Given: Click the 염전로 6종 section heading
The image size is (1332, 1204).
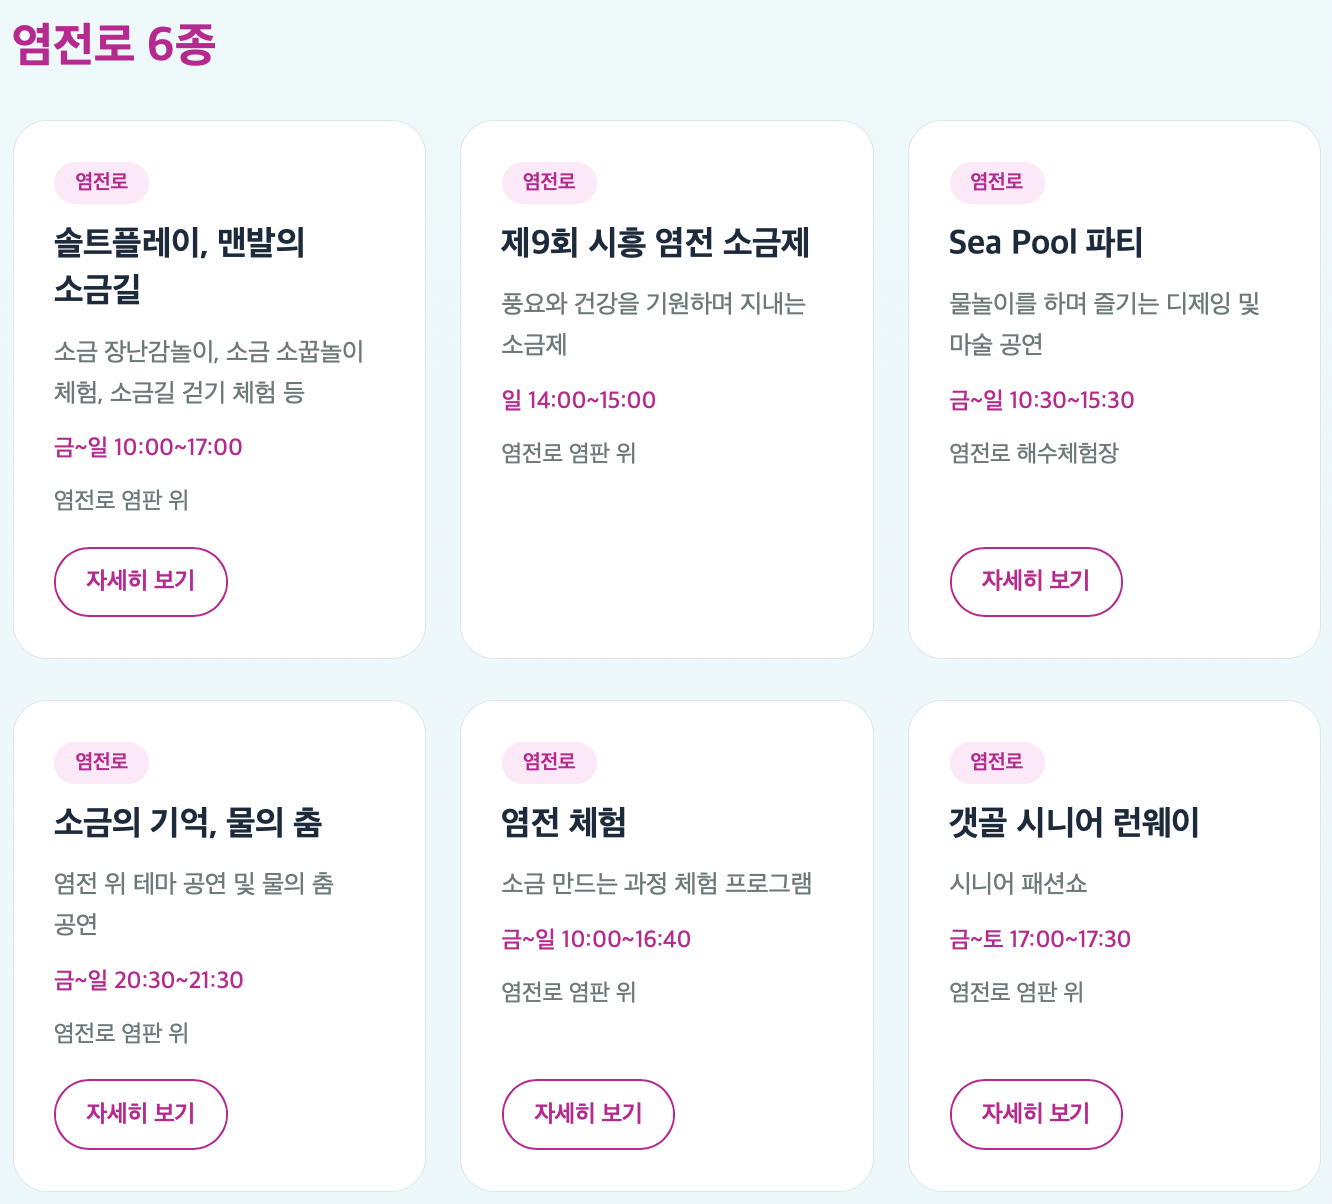Looking at the screenshot, I should click(114, 44).
